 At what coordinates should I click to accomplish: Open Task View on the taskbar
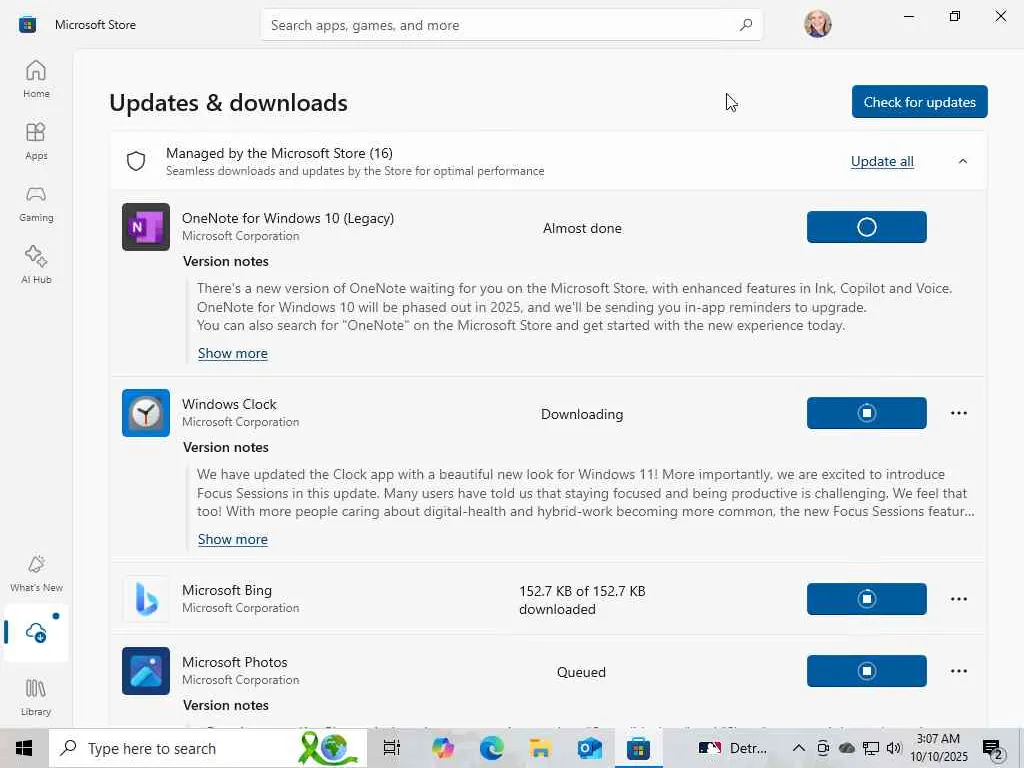pyautogui.click(x=391, y=748)
